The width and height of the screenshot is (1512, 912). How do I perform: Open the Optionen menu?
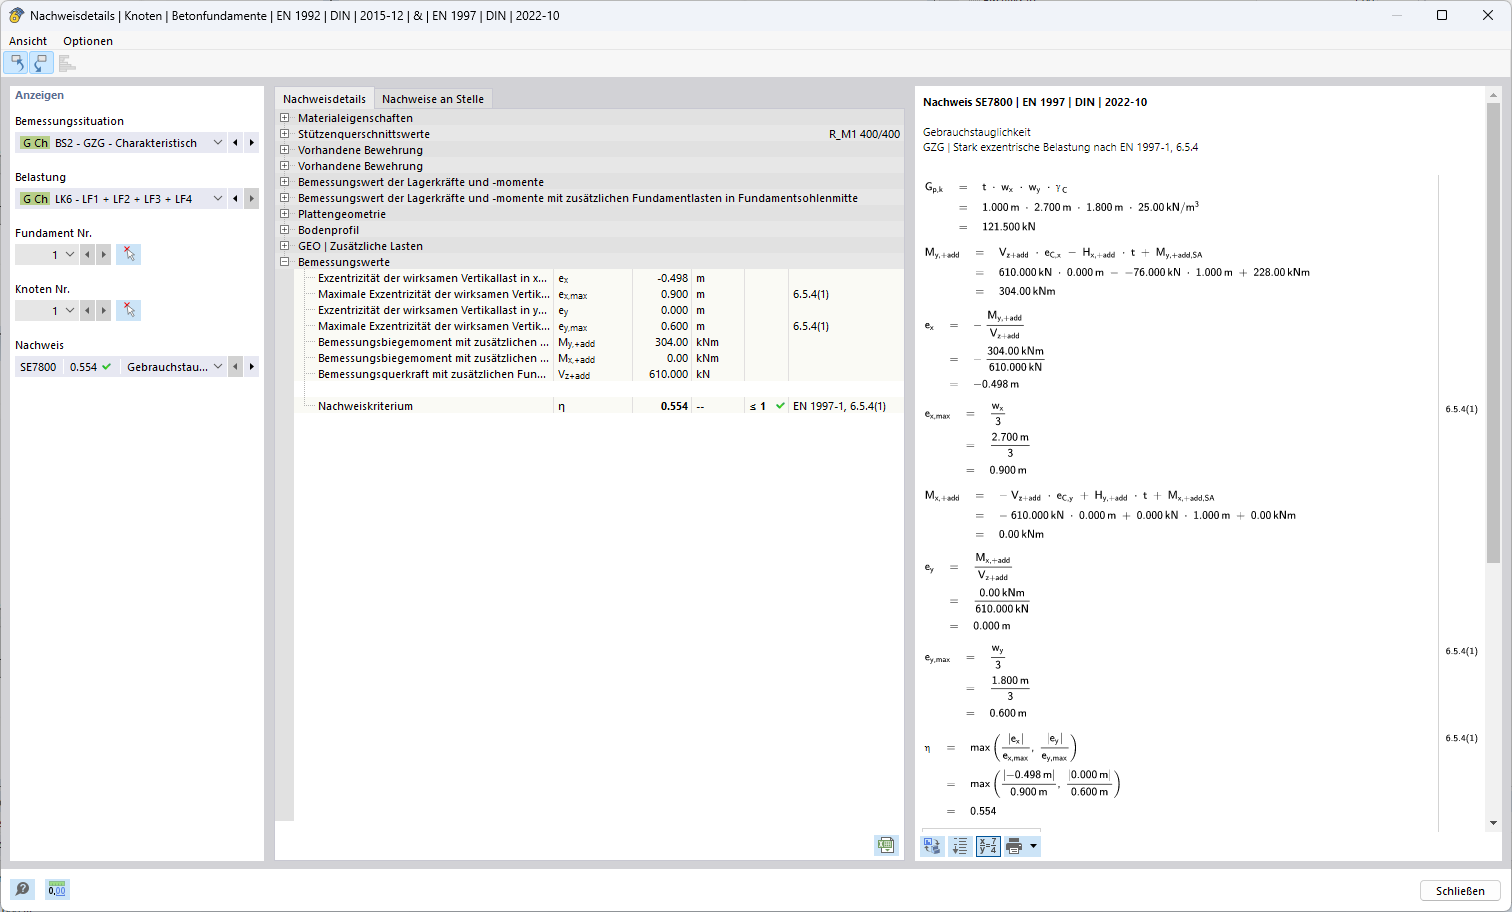[88, 41]
